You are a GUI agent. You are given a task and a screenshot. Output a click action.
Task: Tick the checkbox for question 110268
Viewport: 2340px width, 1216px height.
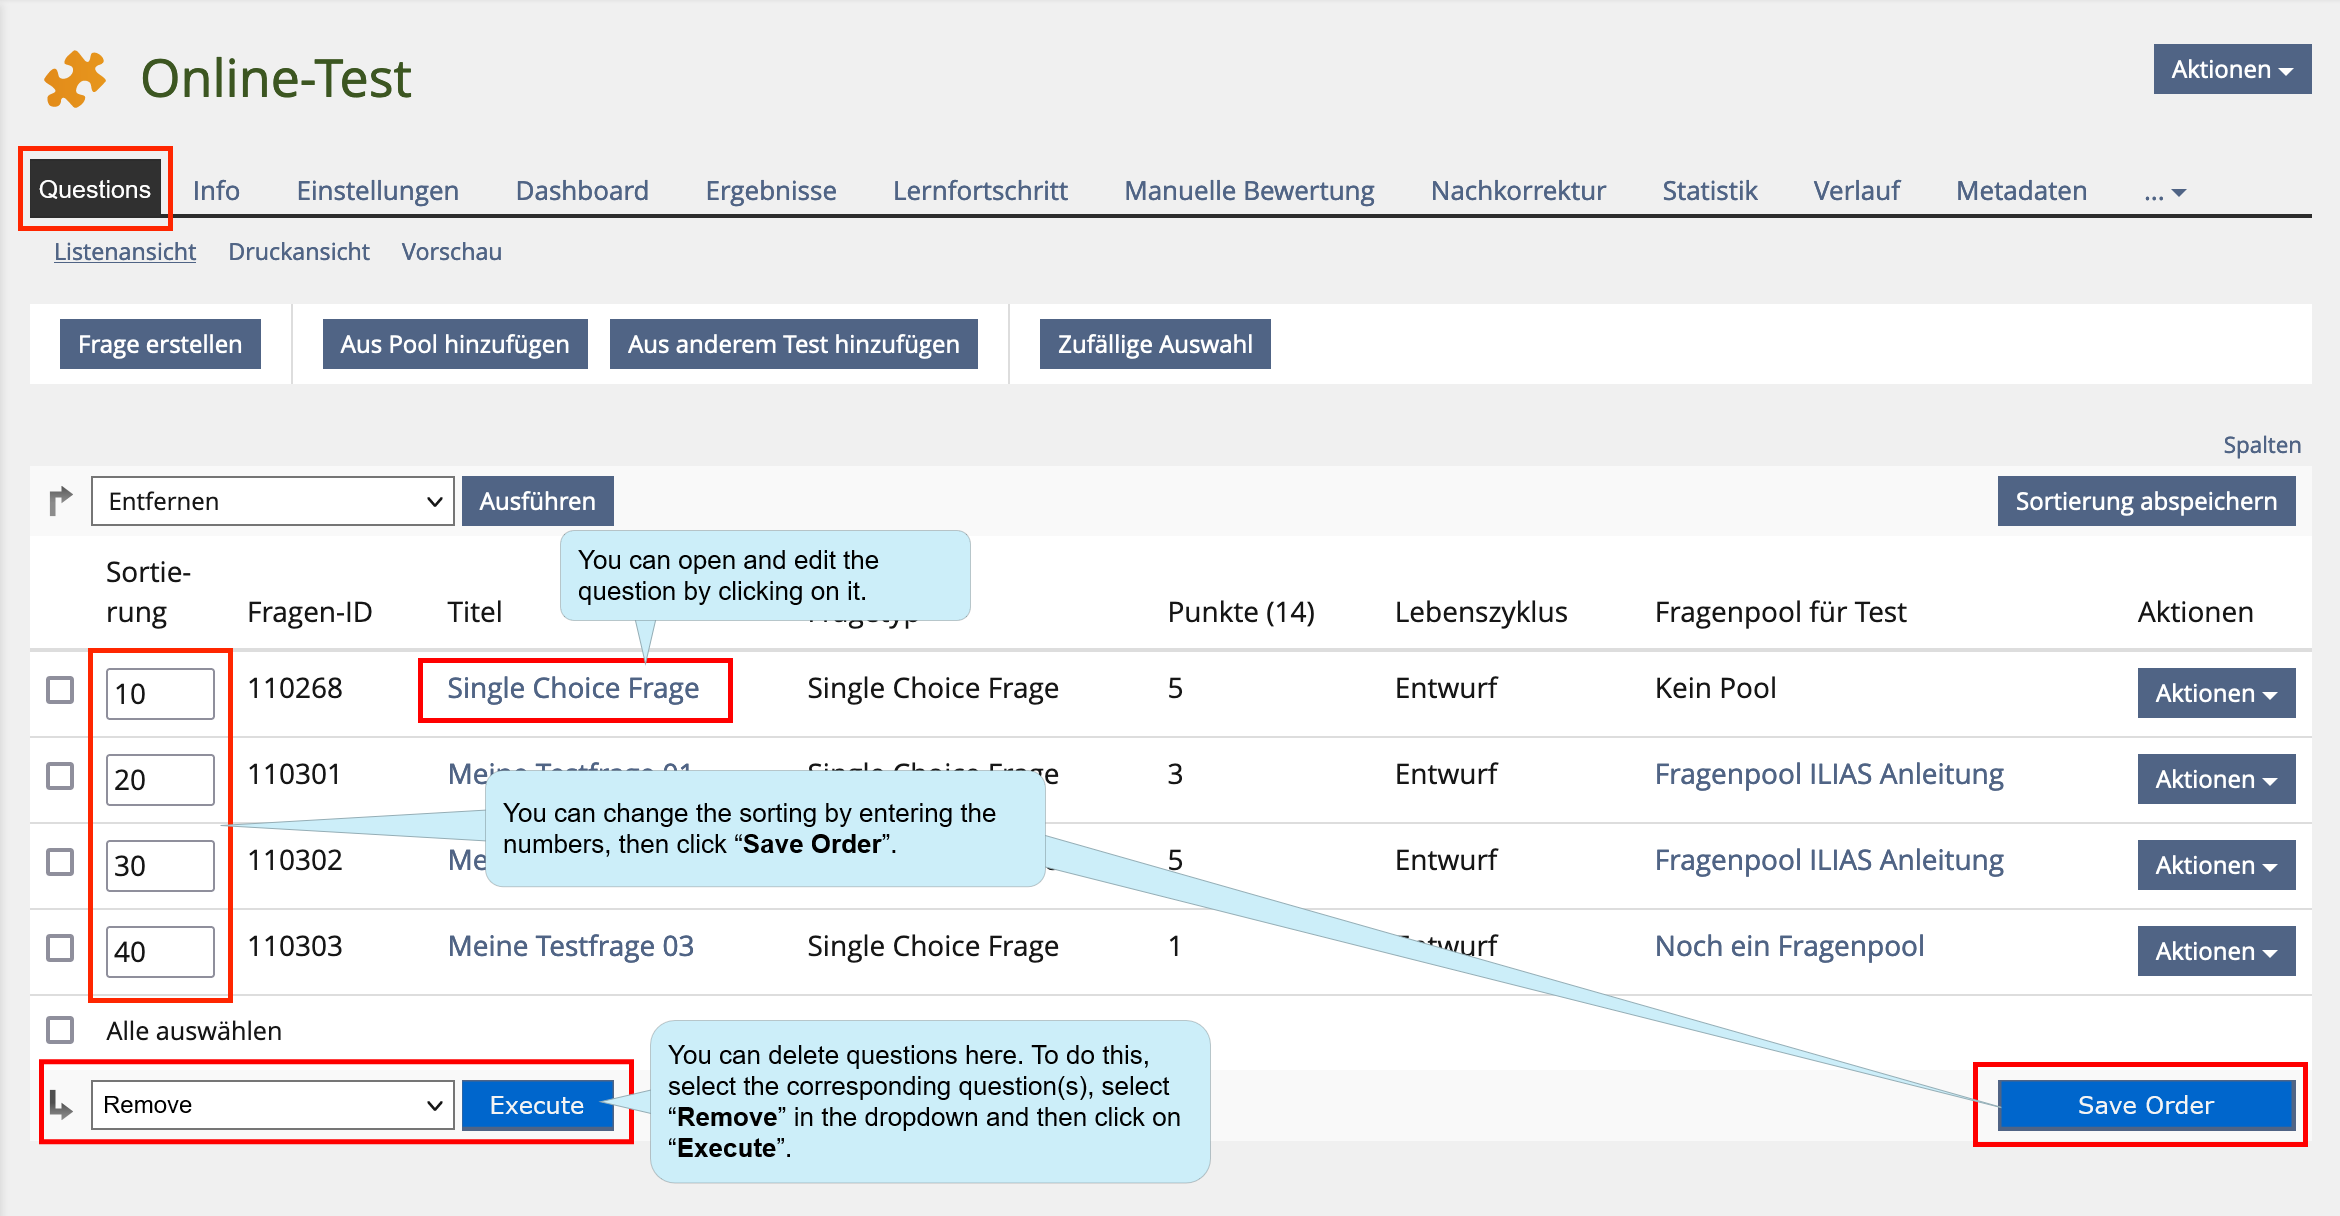(60, 690)
